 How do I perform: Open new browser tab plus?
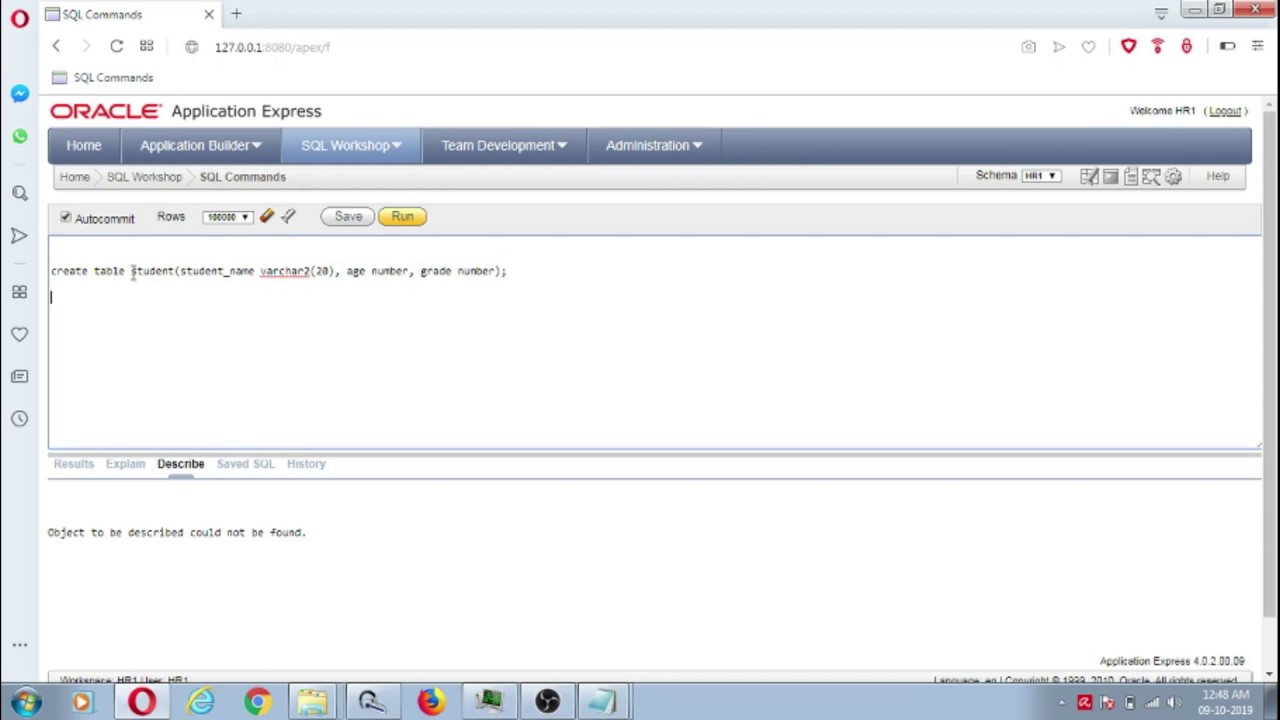coord(236,14)
